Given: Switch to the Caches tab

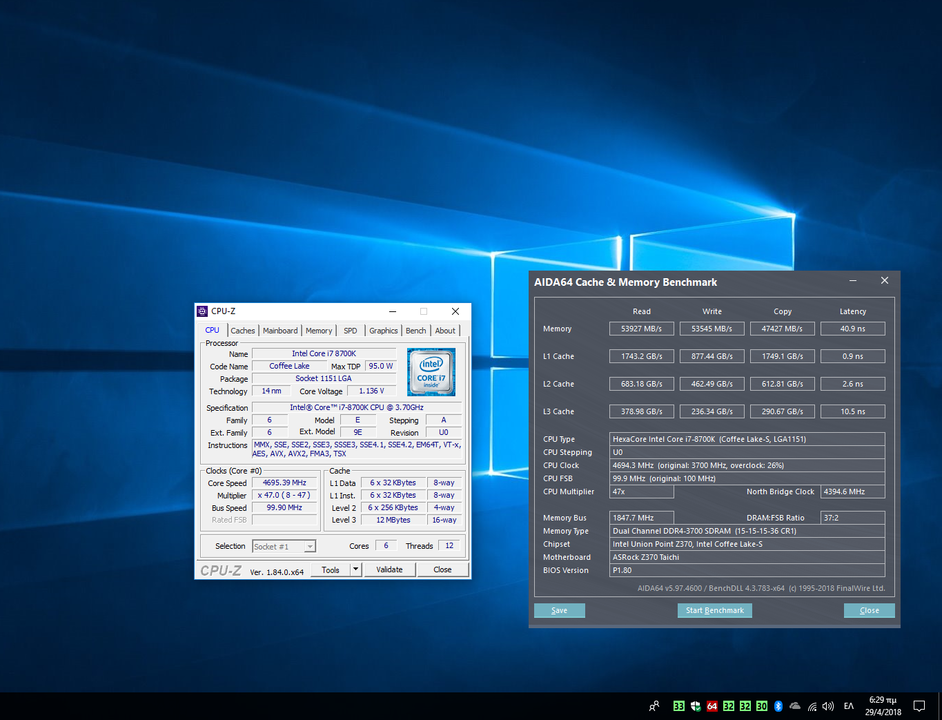Looking at the screenshot, I should click(243, 331).
